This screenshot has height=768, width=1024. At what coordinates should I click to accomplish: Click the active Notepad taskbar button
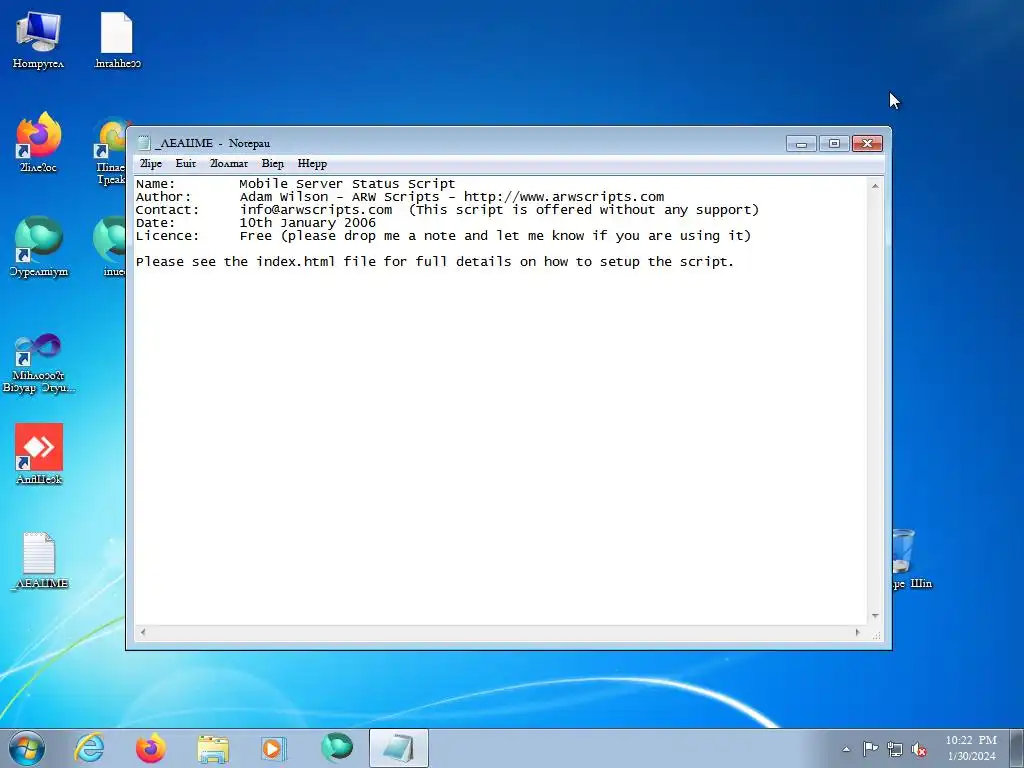[x=398, y=748]
